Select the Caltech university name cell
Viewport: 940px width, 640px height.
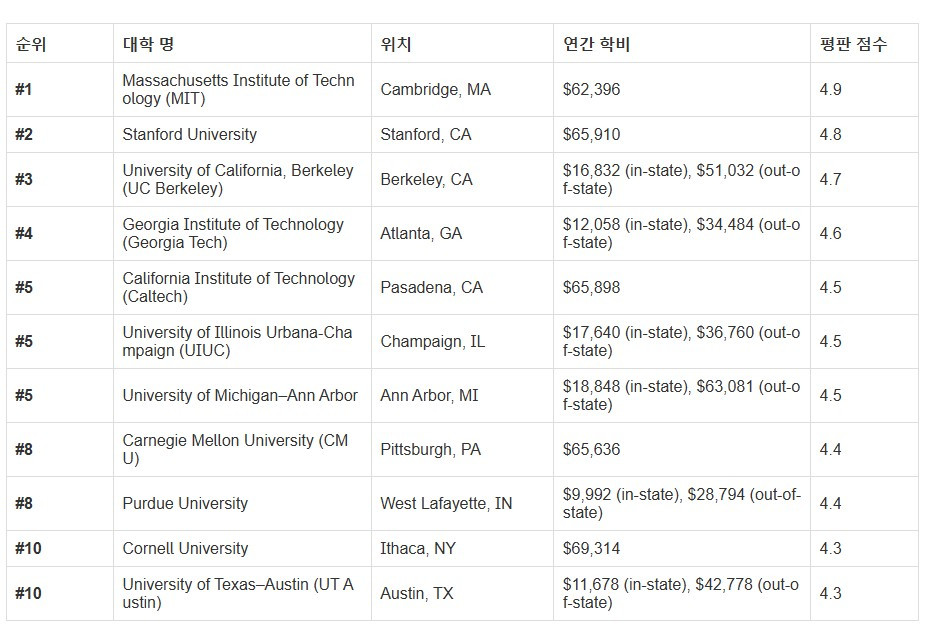click(x=238, y=287)
